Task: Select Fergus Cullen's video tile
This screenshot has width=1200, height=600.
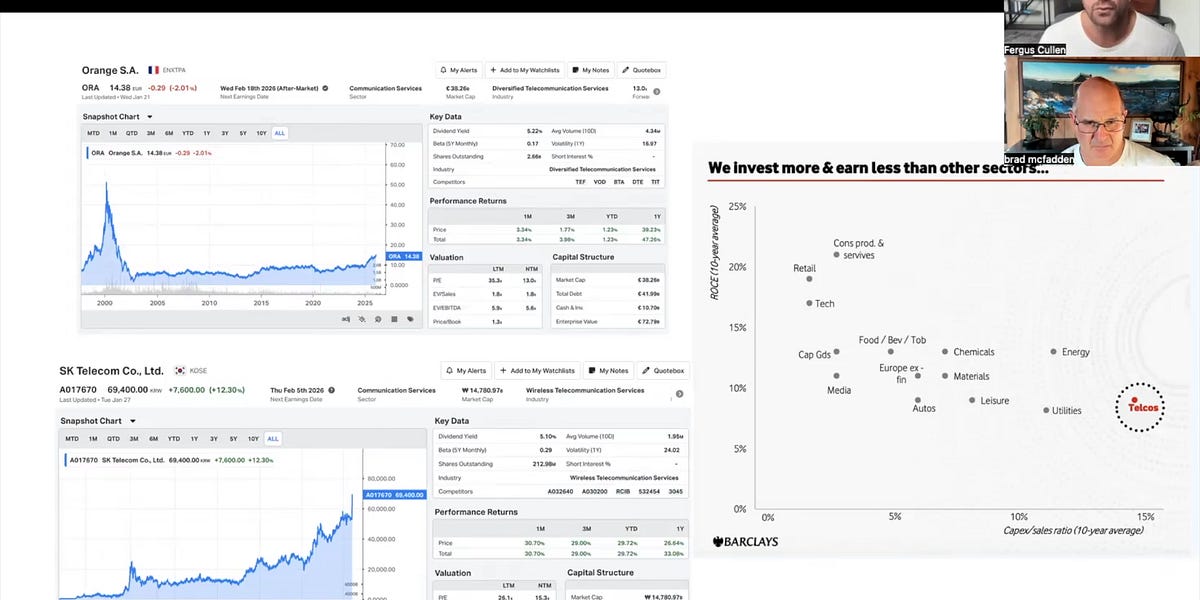Action: [1101, 27]
